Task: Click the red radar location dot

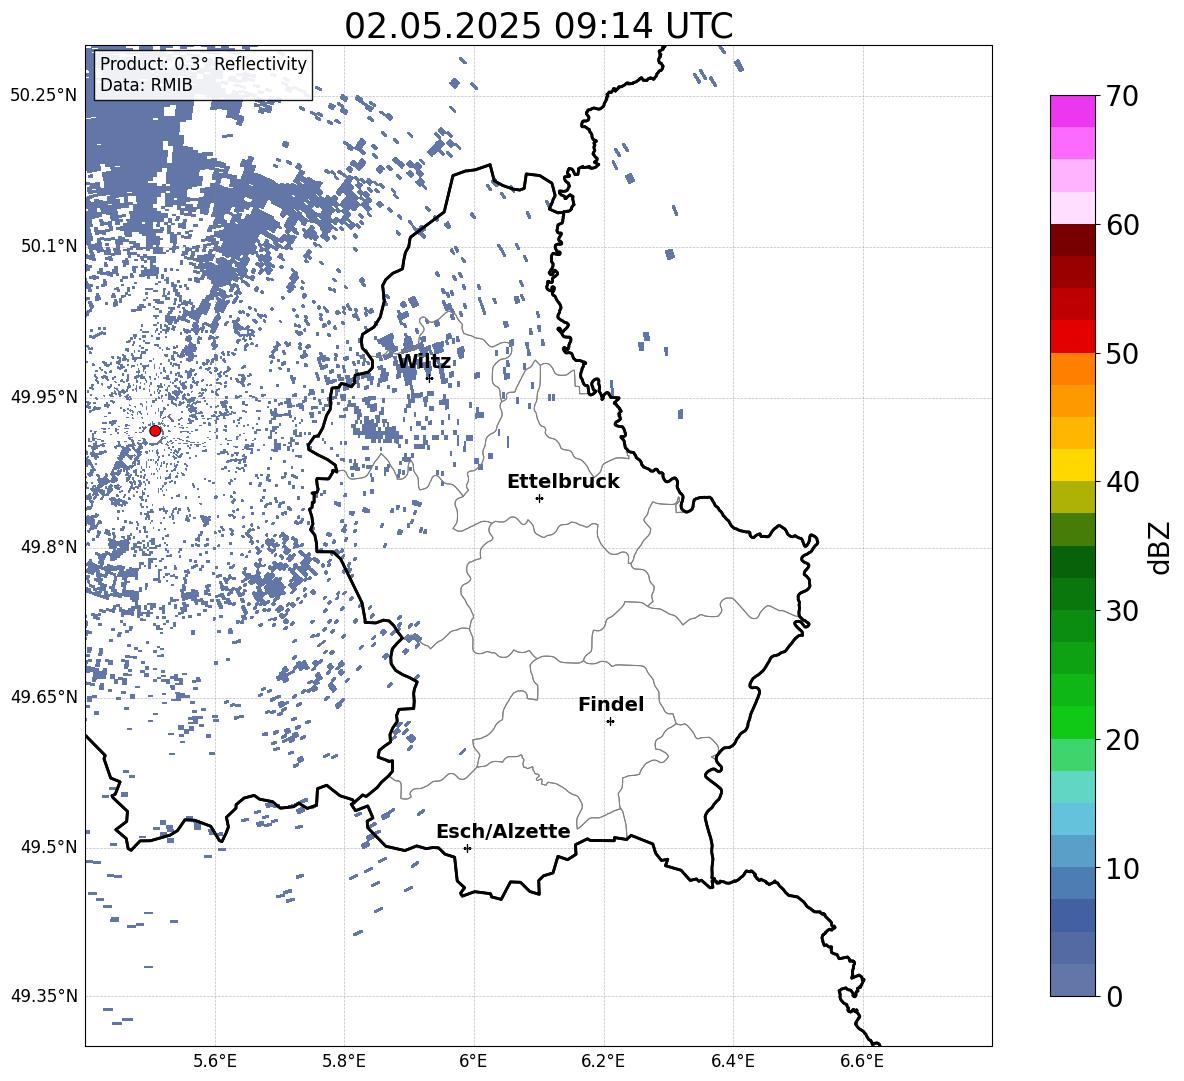Action: tap(155, 431)
